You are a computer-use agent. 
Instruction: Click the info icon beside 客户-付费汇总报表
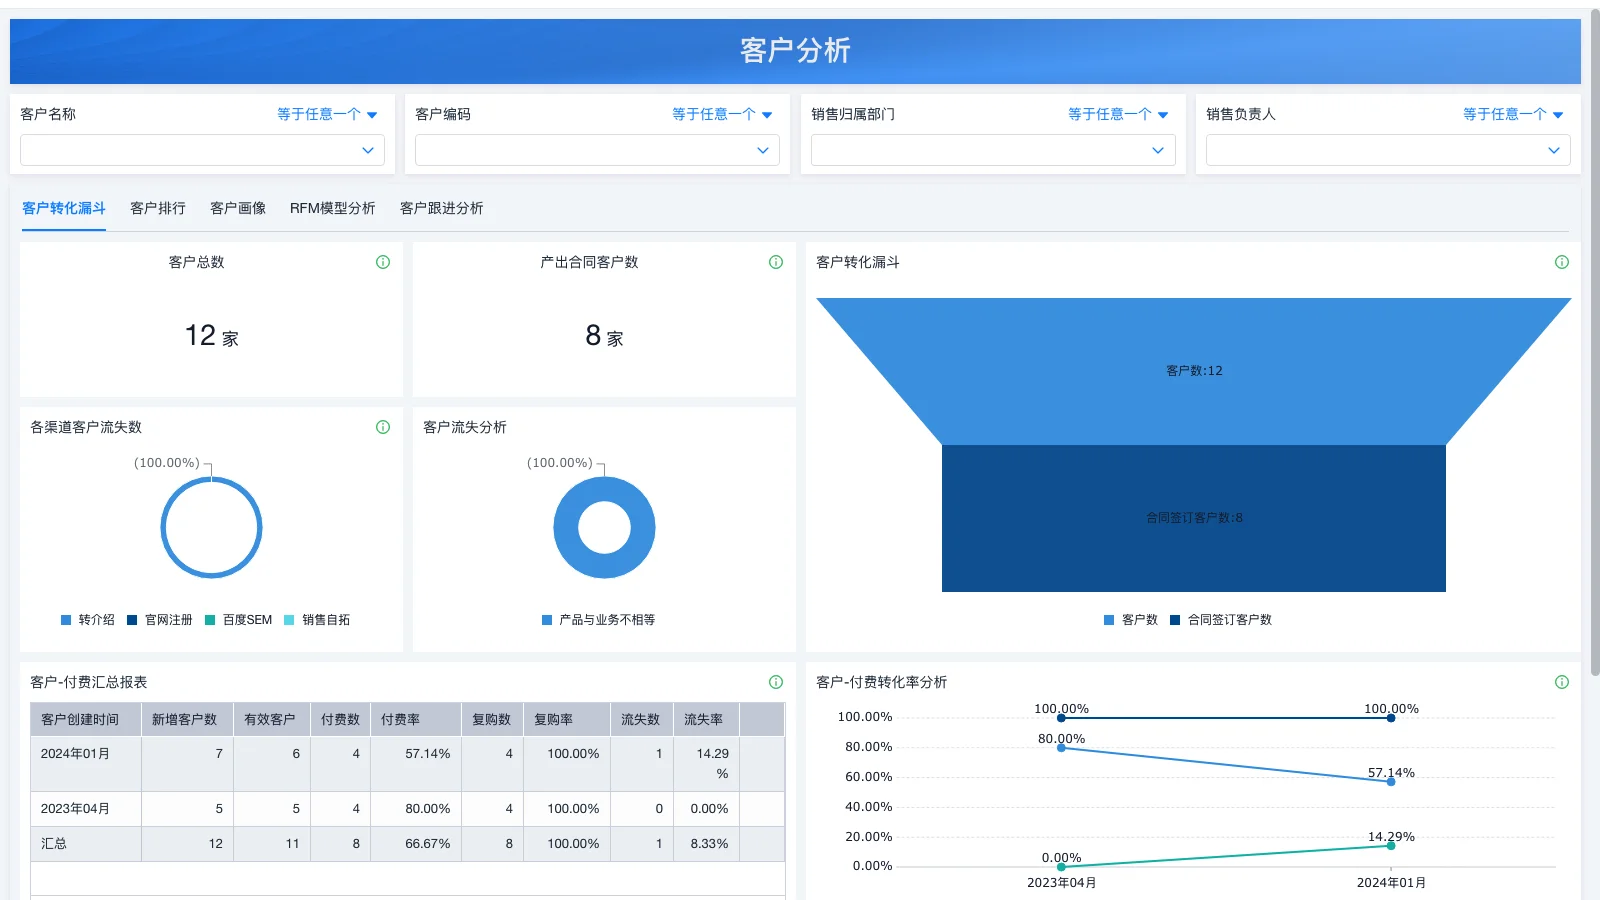point(775,682)
